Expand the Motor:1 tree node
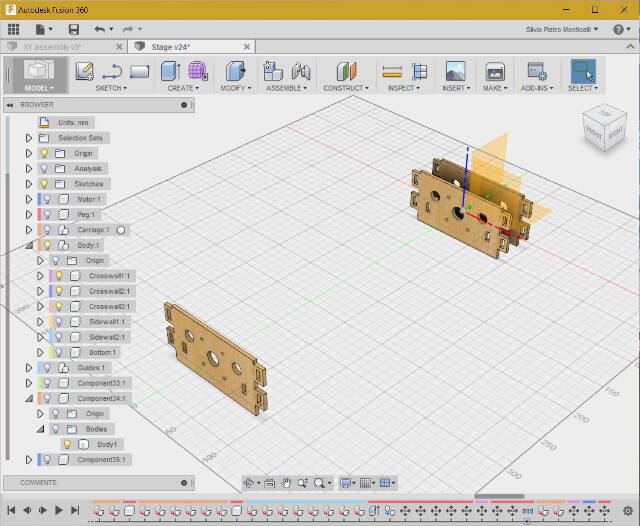Screen dimensions: 640x526 tap(29, 199)
